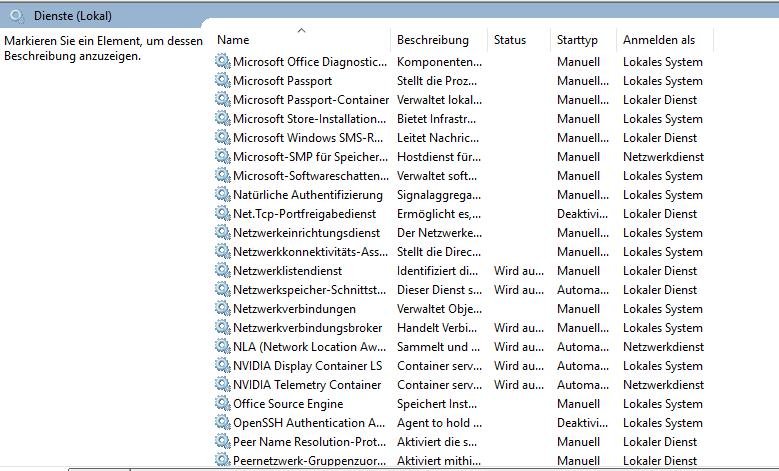Click description 'Komponenten...' of Office Diagnostic
The width and height of the screenshot is (779, 471).
(x=439, y=62)
